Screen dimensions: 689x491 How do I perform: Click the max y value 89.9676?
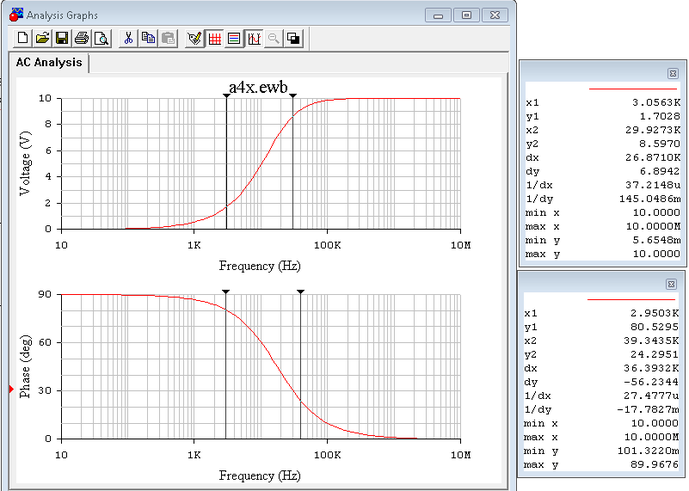pyautogui.click(x=652, y=465)
